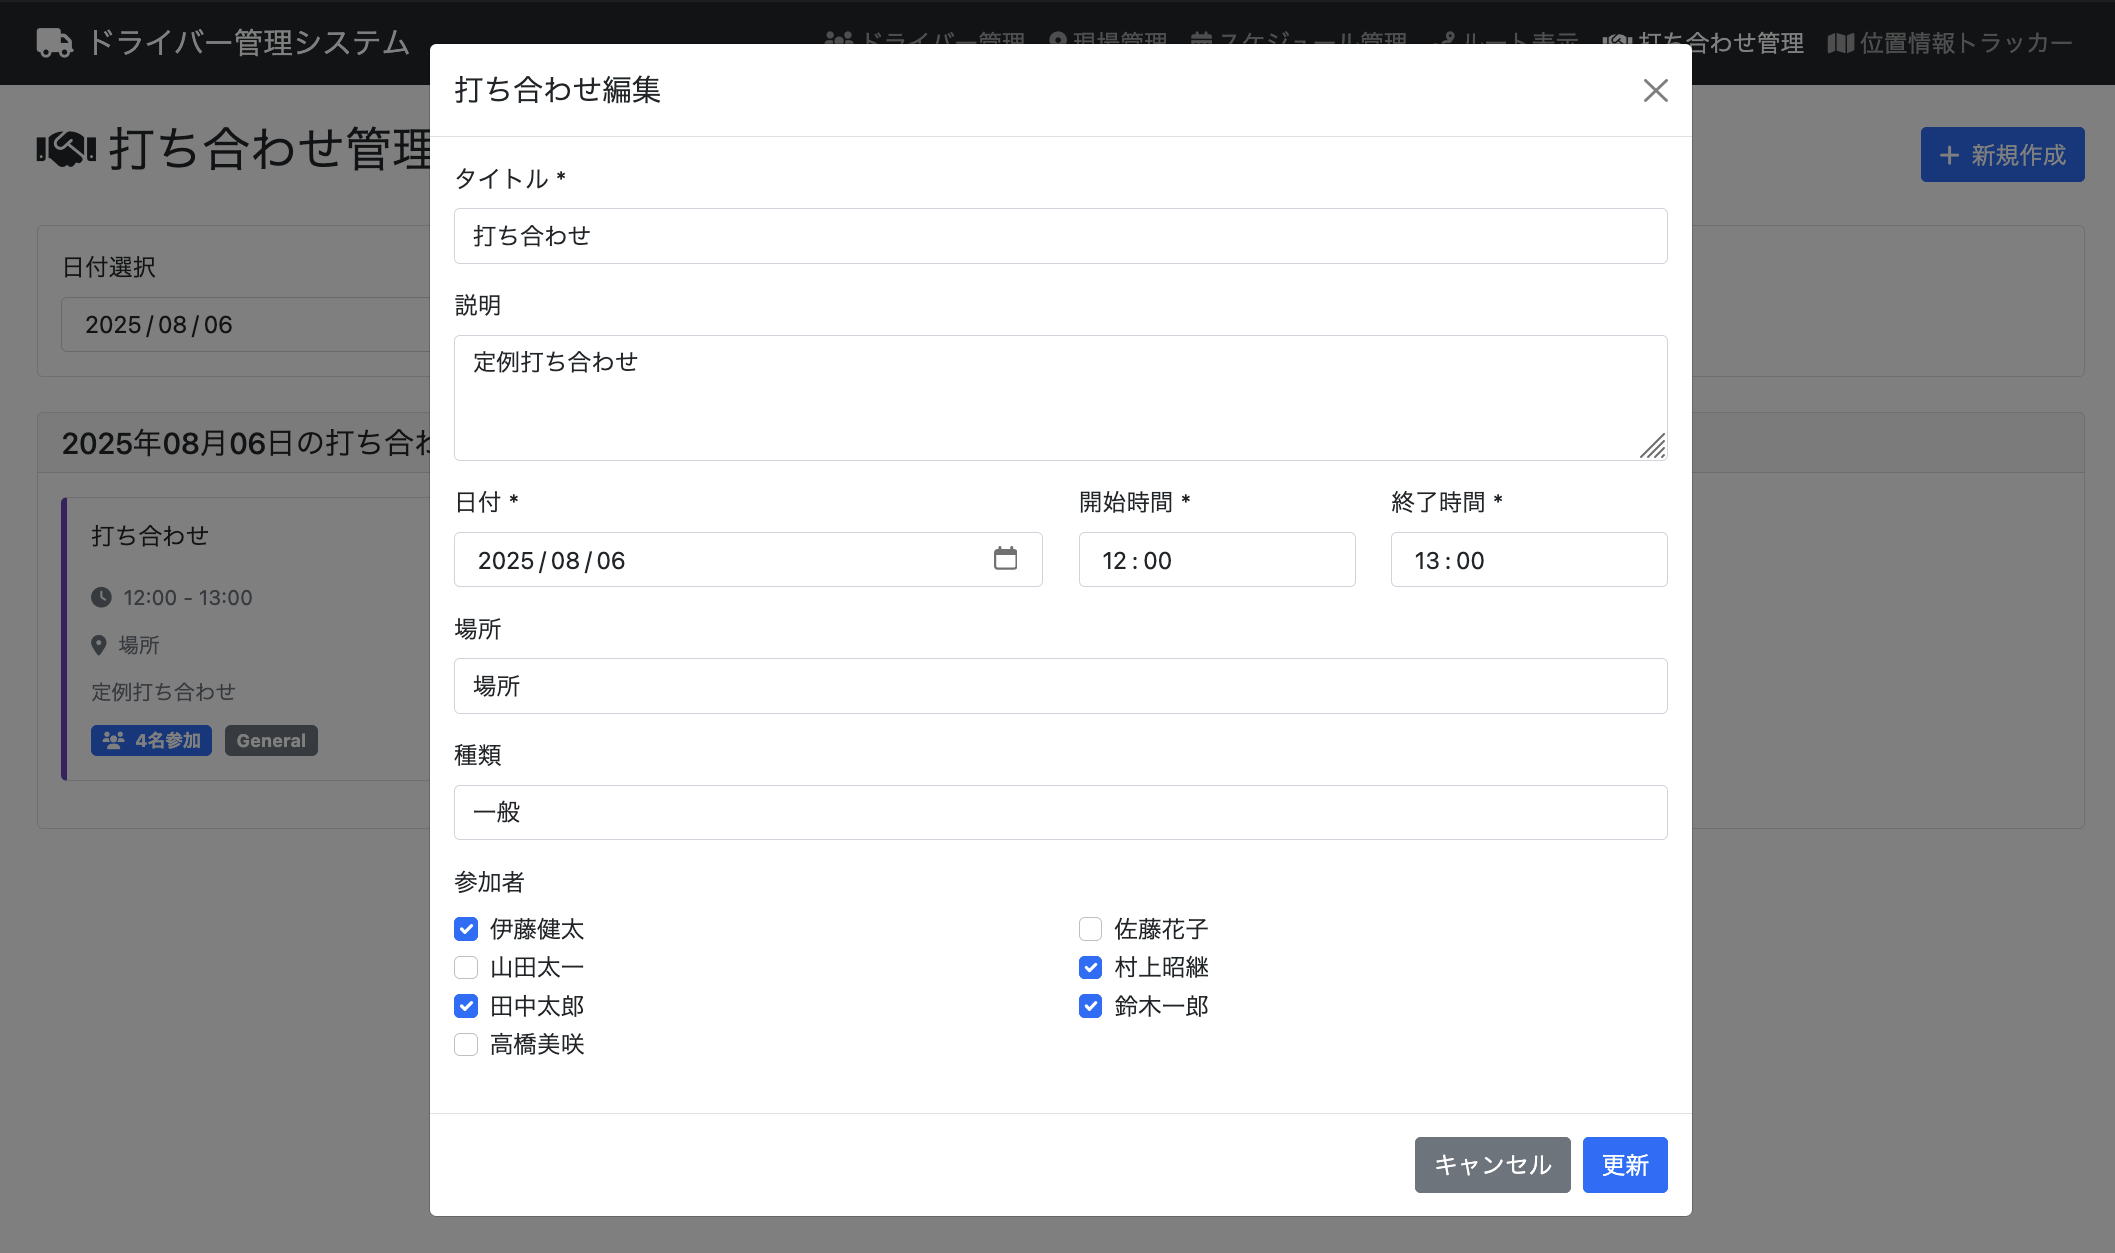The image size is (2115, 1253).
Task: Click the handshake icon beside the page heading
Action: click(66, 150)
